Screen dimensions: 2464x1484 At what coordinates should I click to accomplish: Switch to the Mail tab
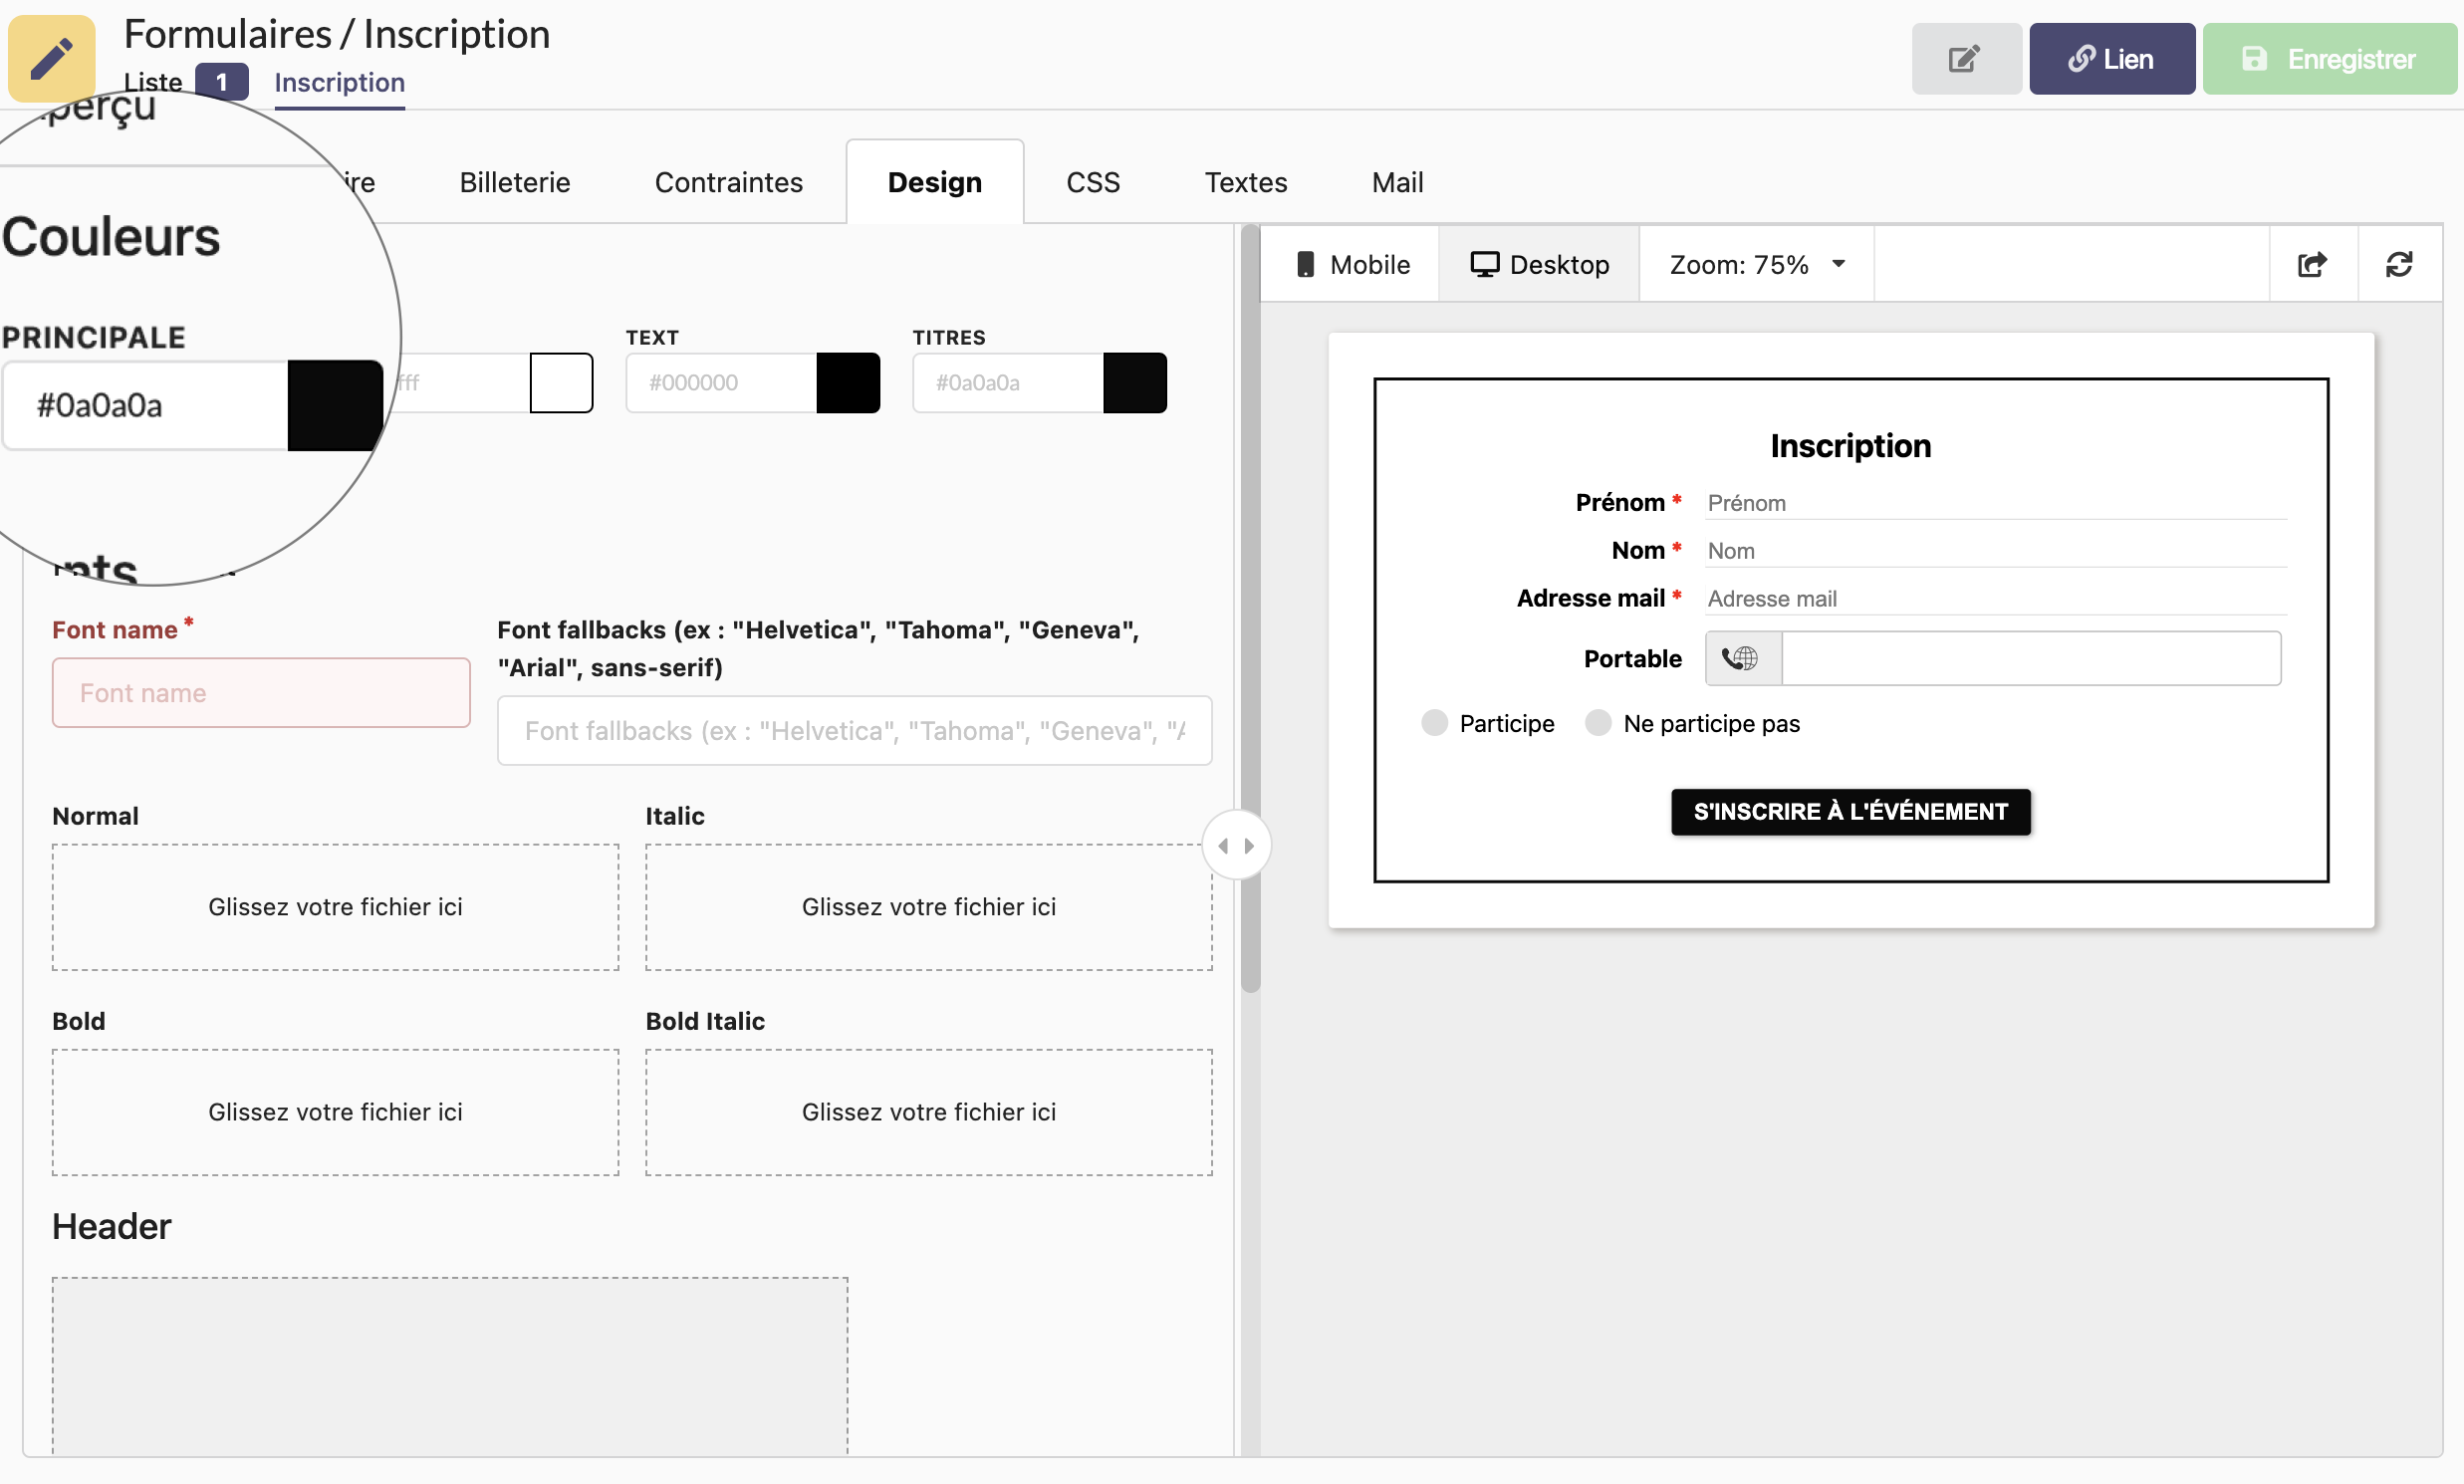point(1397,181)
